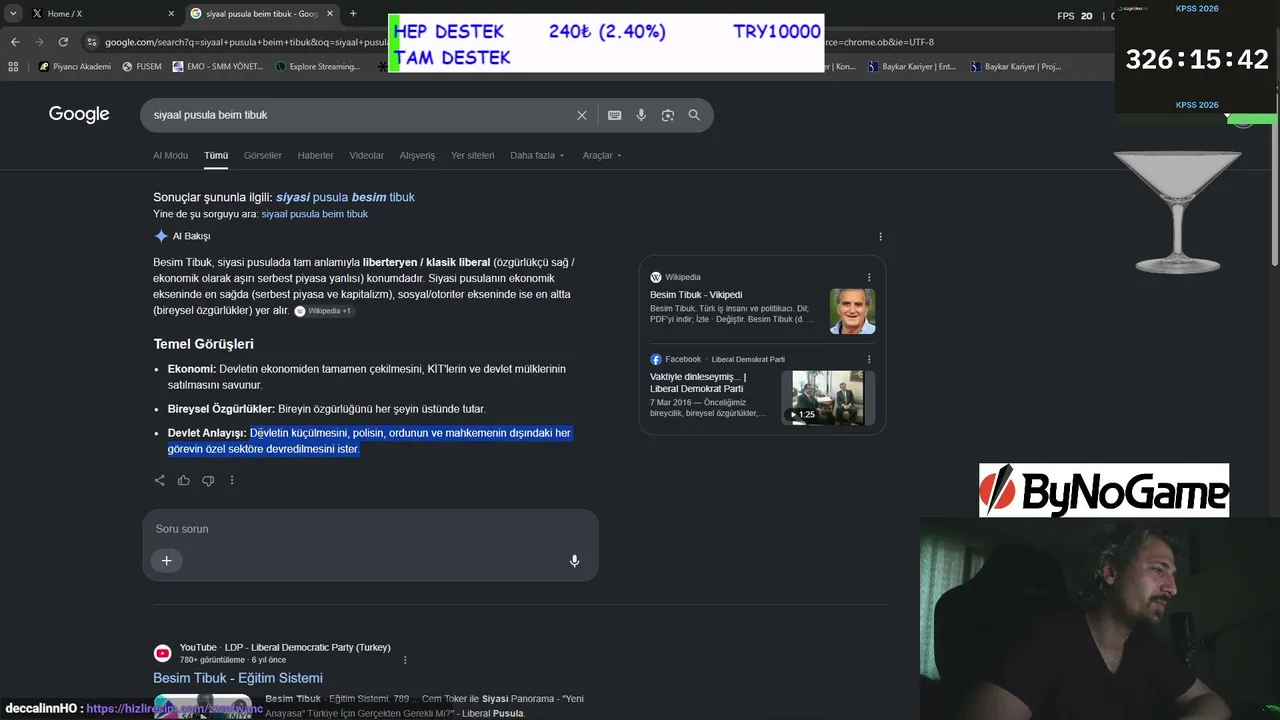This screenshot has height=720, width=1280.
Task: Clear the search box with the X icon
Action: point(582,115)
